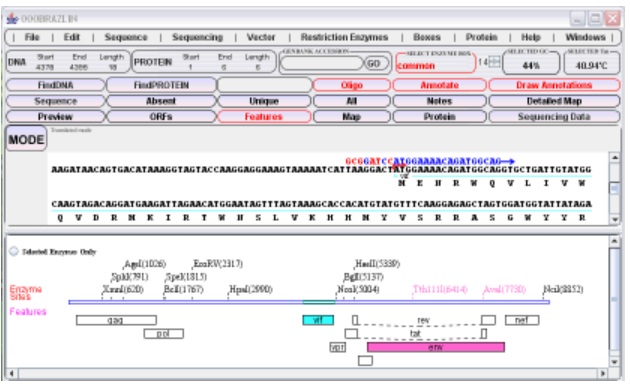Click the NcoI(5004) enzyme site label
Image resolution: width=630 pixels, height=385 pixels.
click(358, 289)
